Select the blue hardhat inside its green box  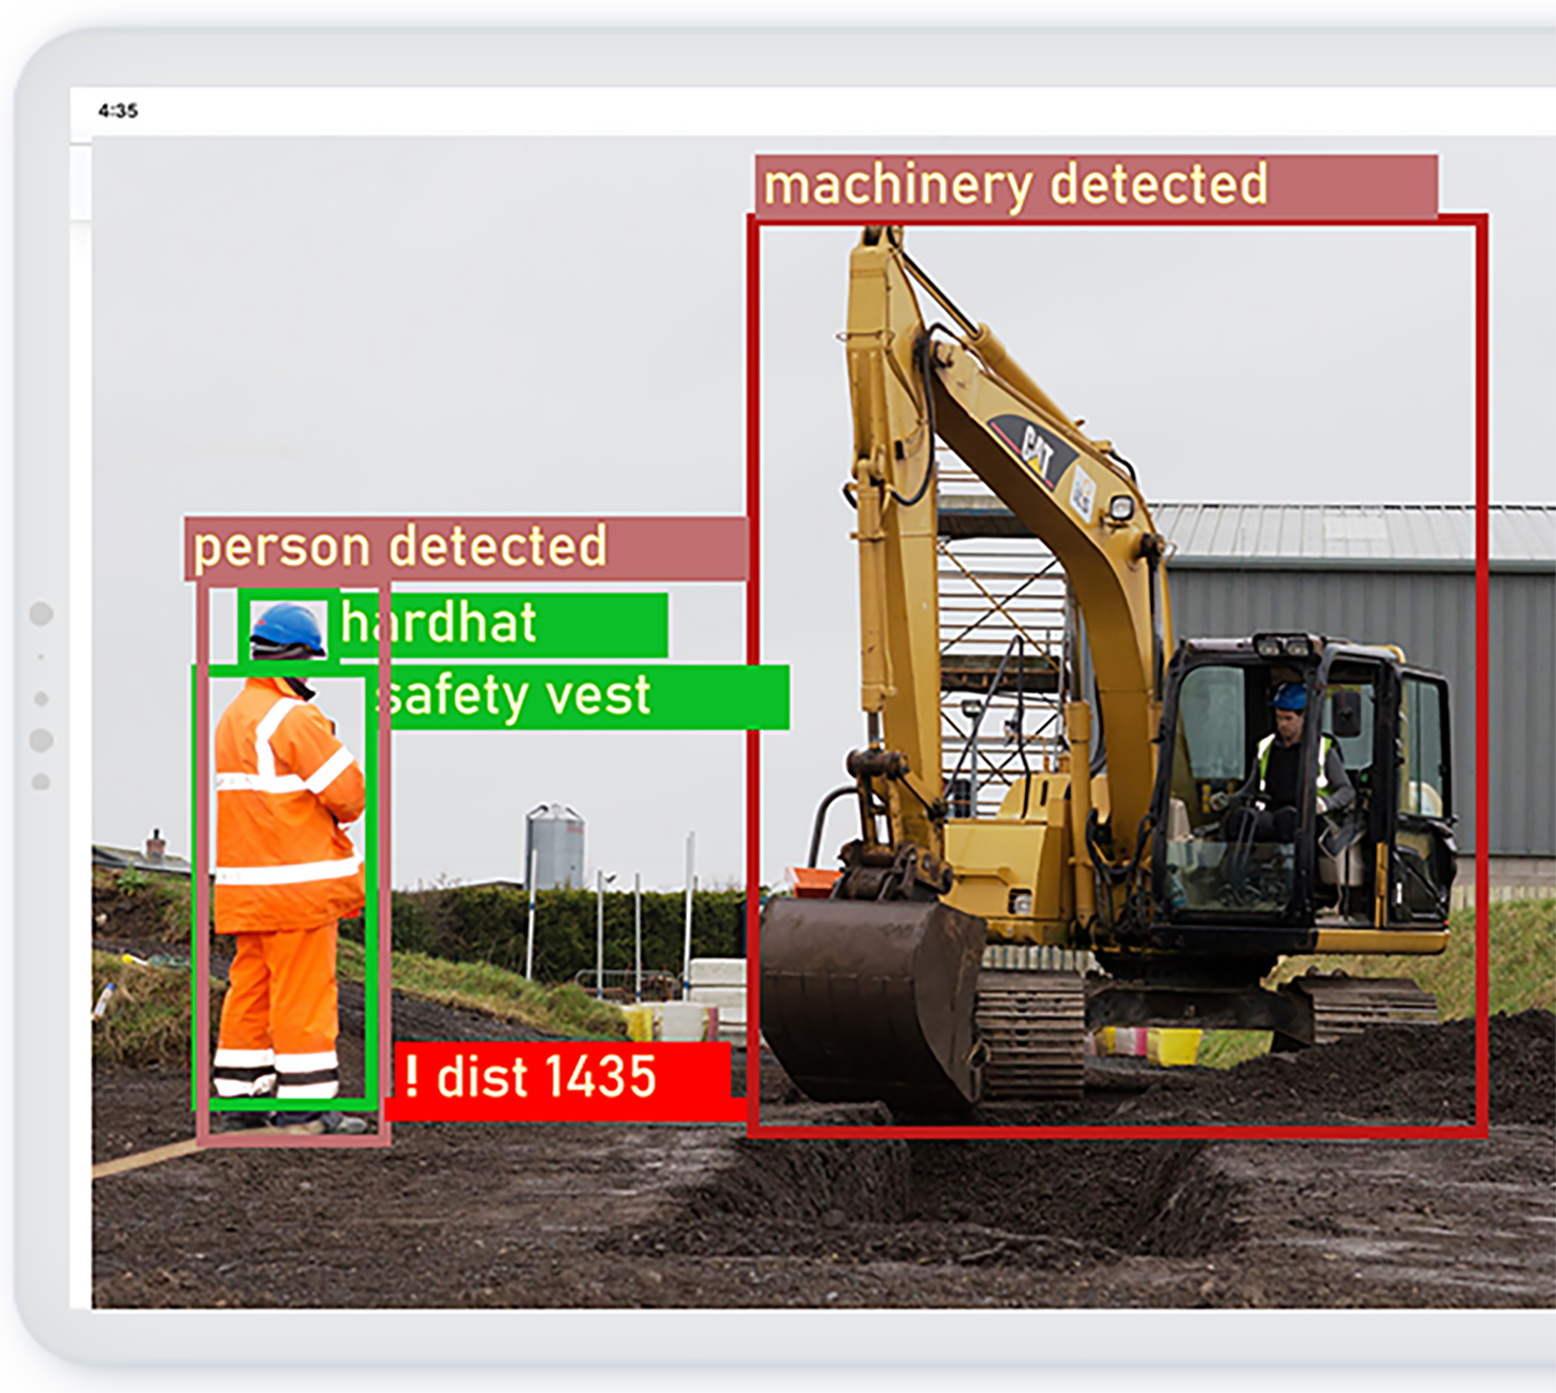tap(283, 624)
